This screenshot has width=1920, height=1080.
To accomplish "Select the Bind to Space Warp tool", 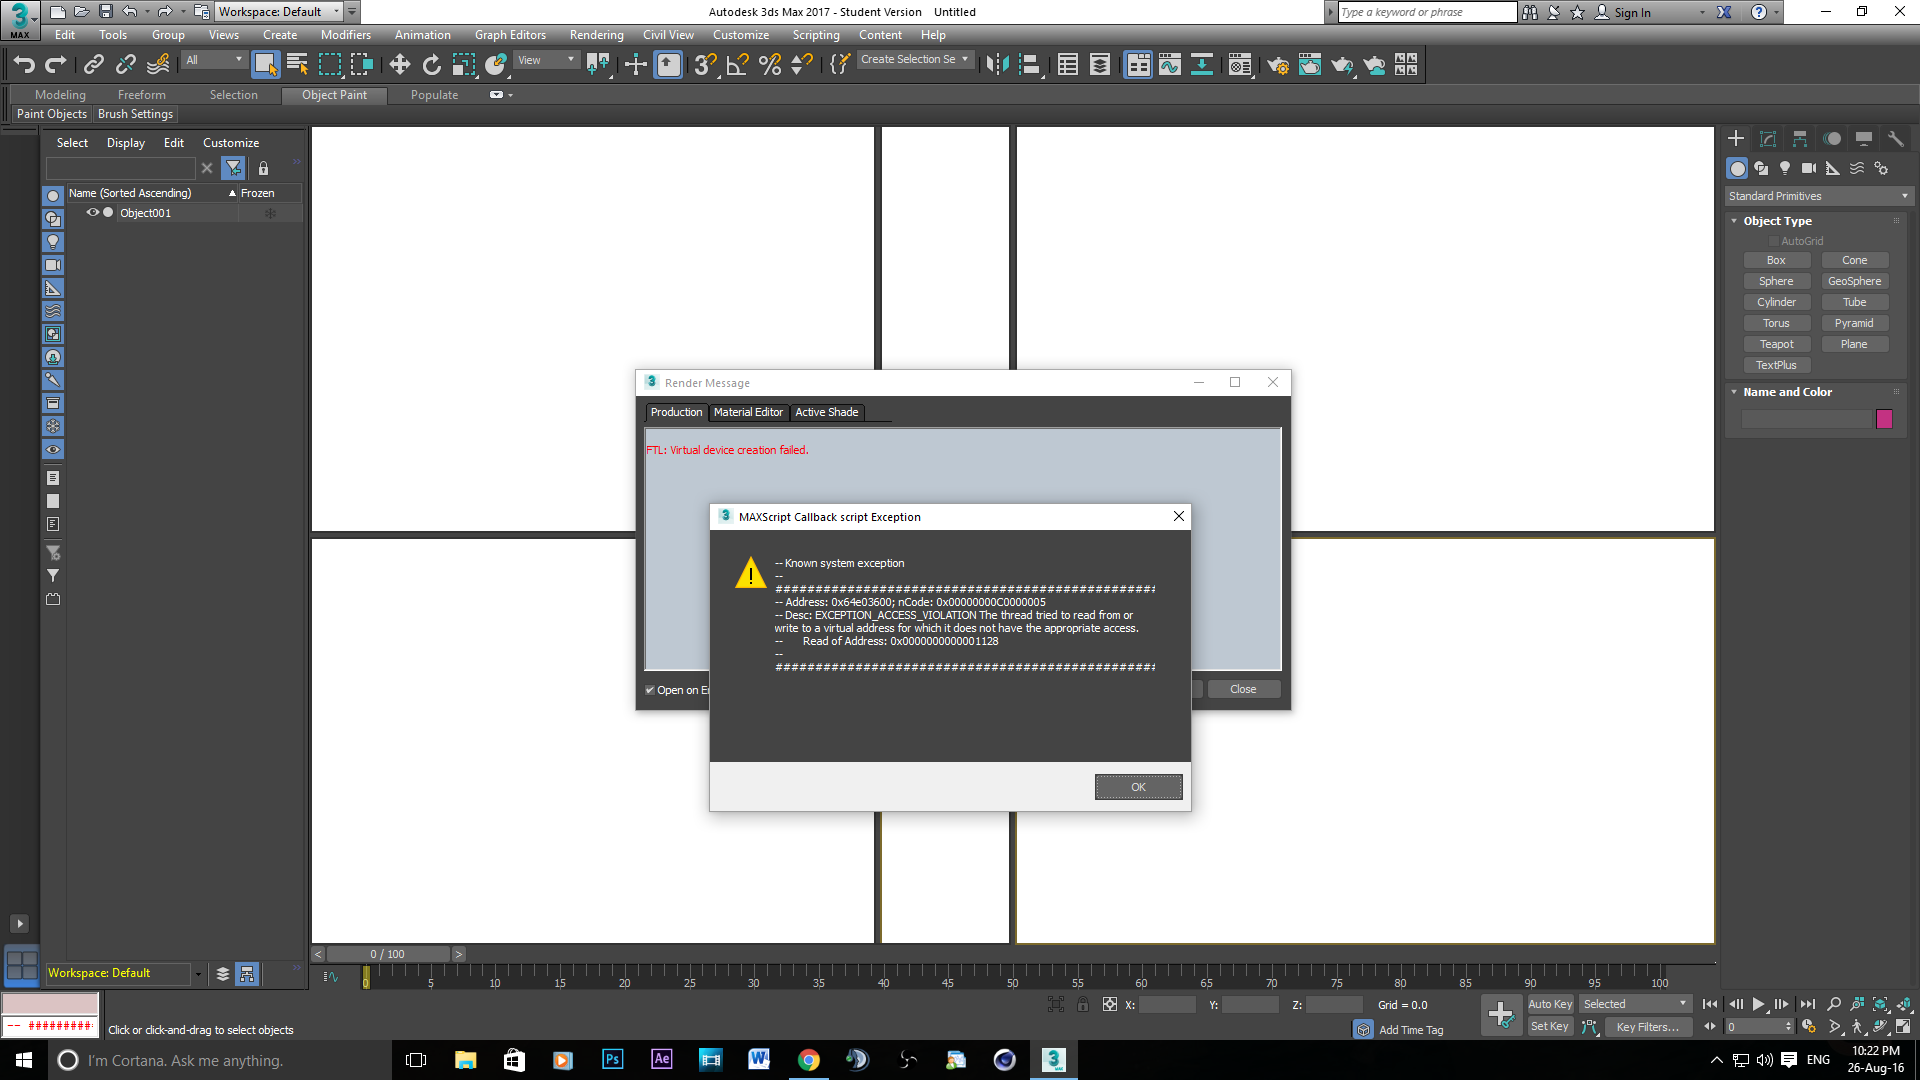I will point(158,65).
